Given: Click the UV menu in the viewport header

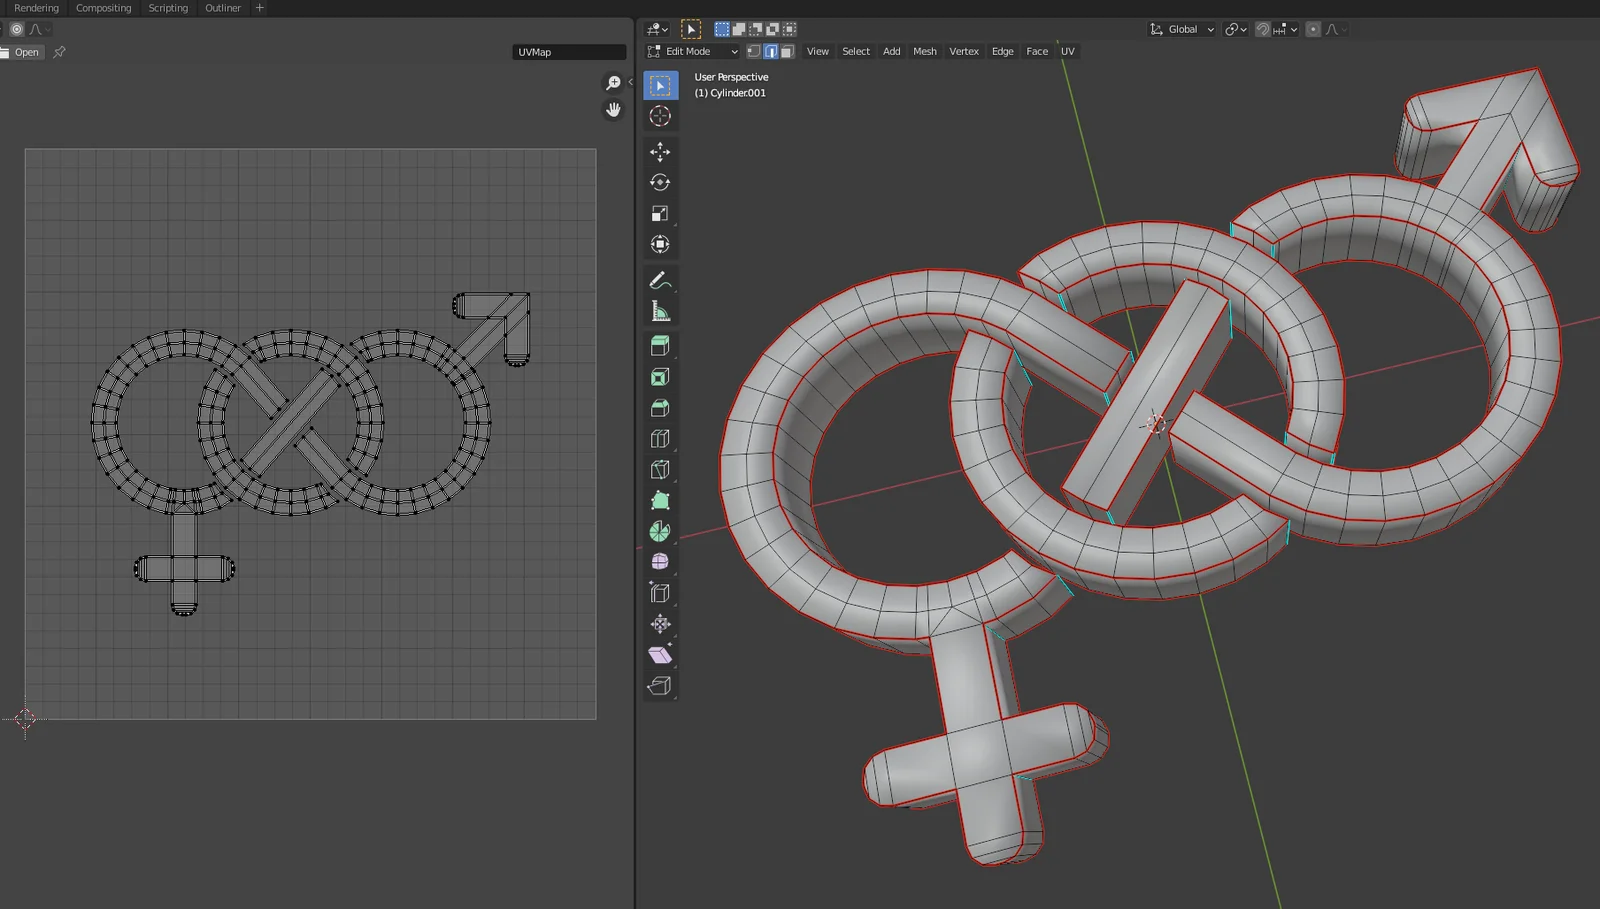Looking at the screenshot, I should click(1068, 51).
